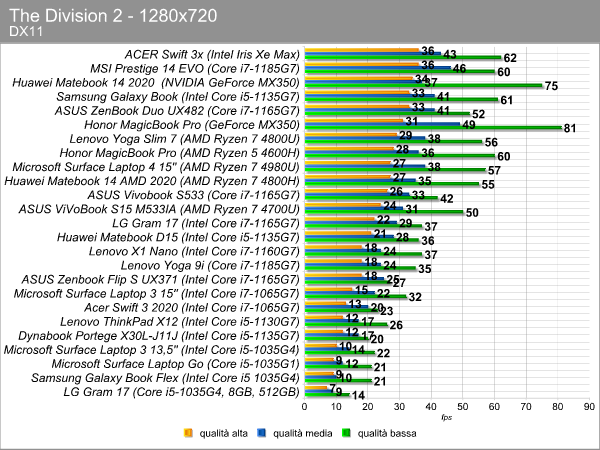This screenshot has width=600, height=450.
Task: Select the 'MSI Prestige 14 EVO' row label
Action: (x=195, y=68)
